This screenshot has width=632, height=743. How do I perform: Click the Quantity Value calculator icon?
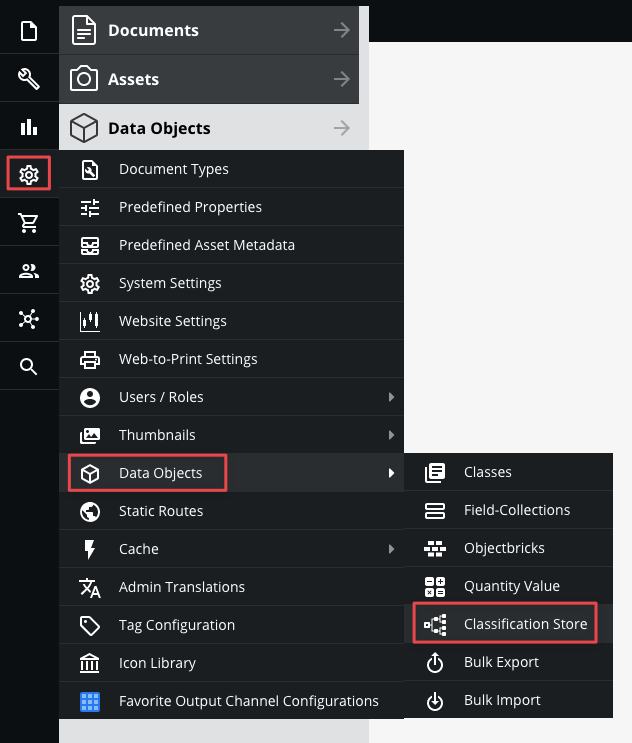[434, 586]
